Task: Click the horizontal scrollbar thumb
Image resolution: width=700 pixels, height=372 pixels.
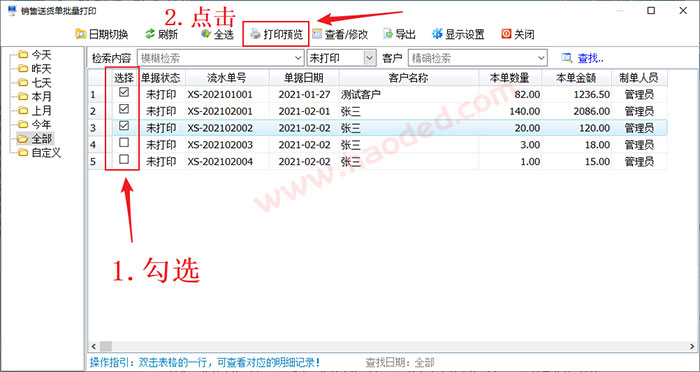Action: click(106, 346)
